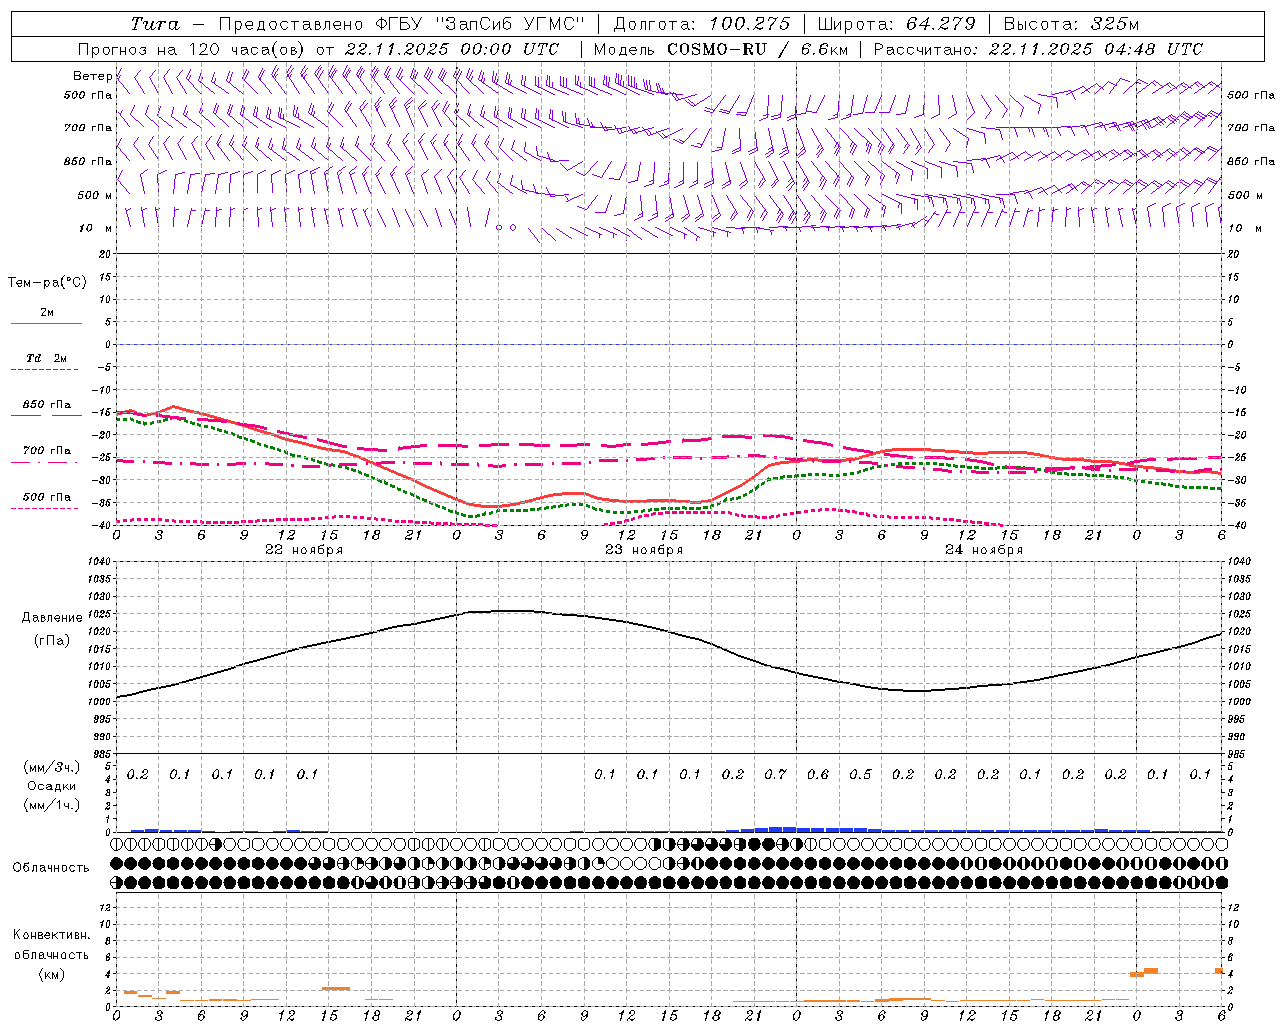Screen dimensions: 1280x1024
Task: Click the "Давление" pressure panel label
Action: (x=52, y=618)
